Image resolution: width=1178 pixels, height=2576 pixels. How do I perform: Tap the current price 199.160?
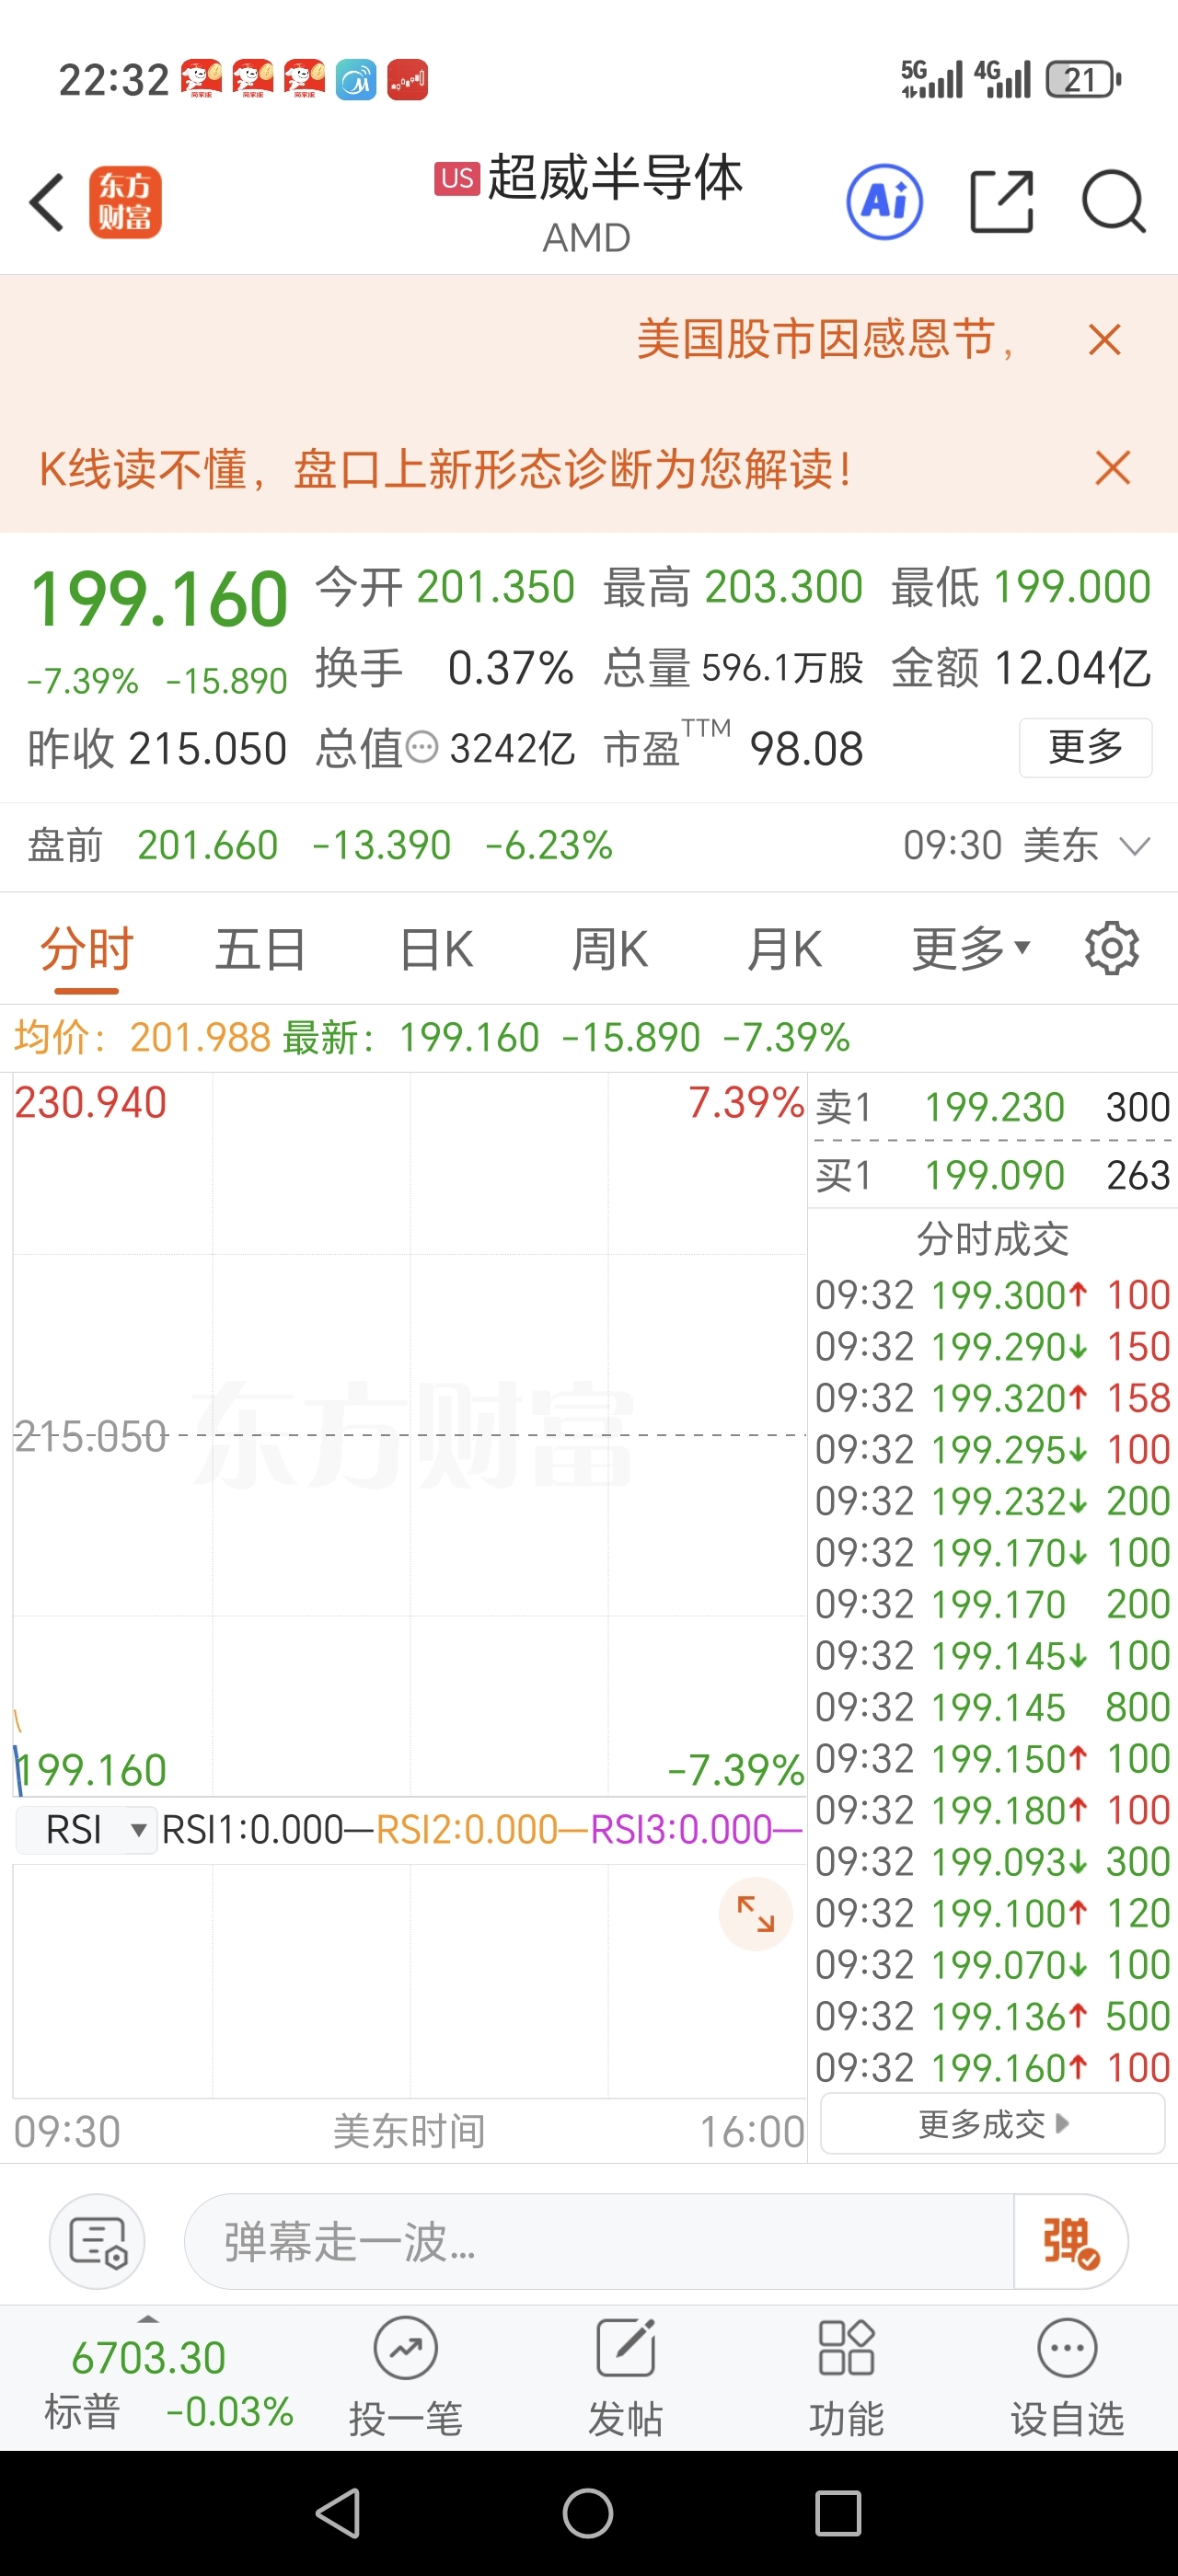tap(159, 599)
